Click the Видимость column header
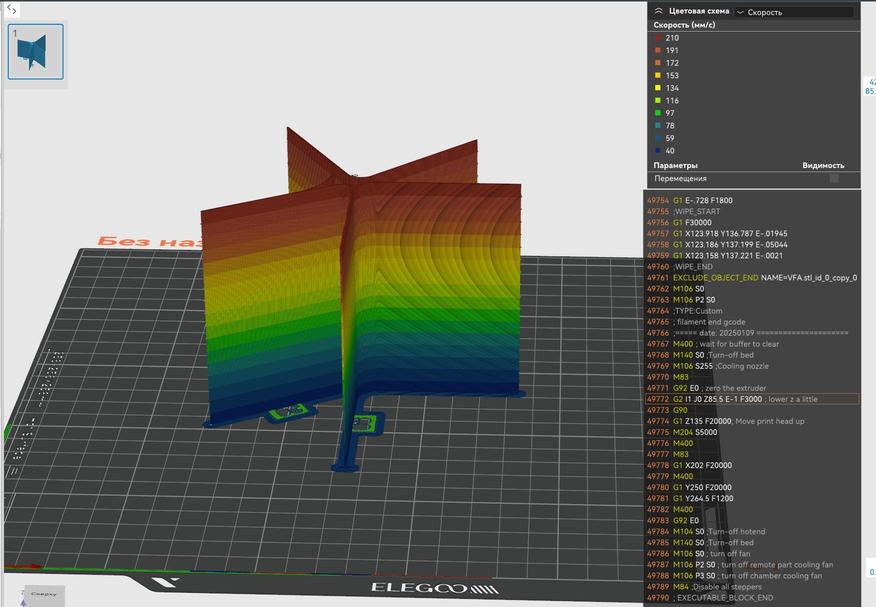The image size is (876, 607). 822,165
